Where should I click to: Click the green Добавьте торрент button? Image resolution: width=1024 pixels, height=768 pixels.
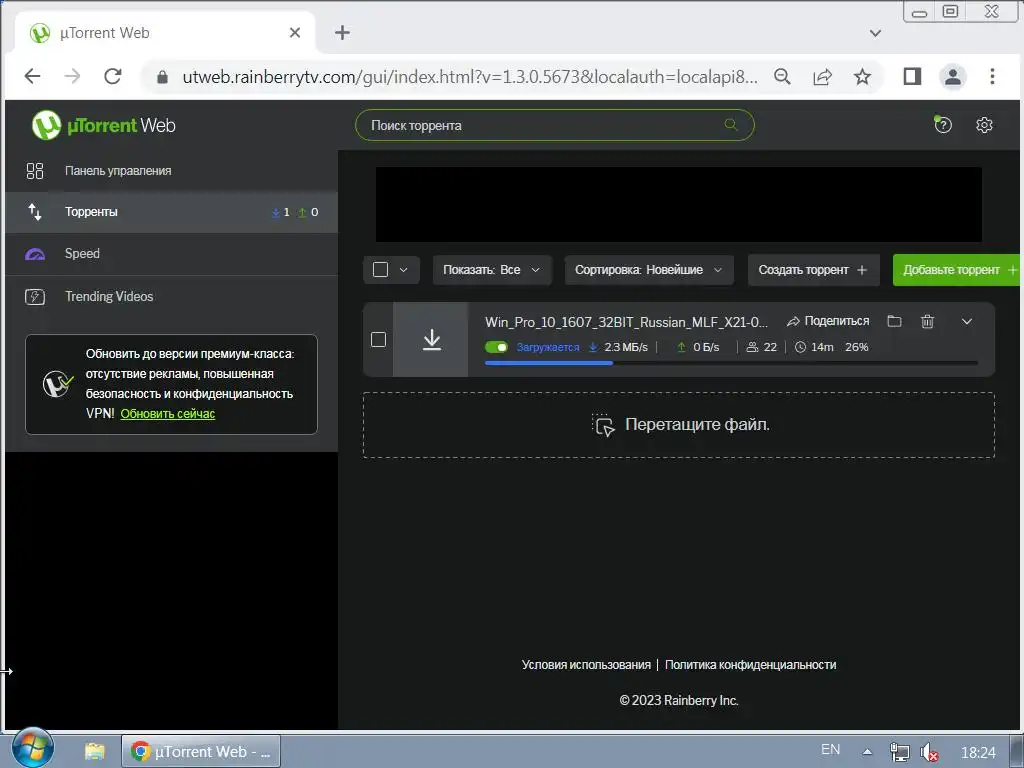tap(957, 270)
